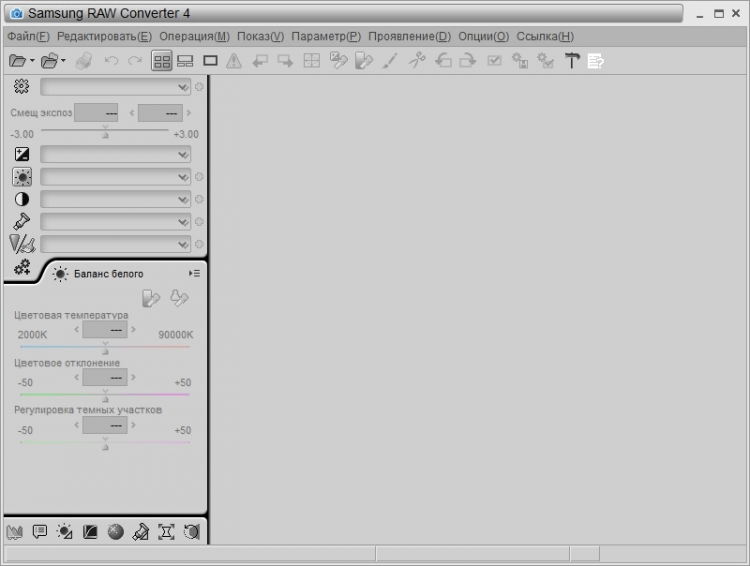Open the Файл menu
The width and height of the screenshot is (750, 566).
pos(28,36)
